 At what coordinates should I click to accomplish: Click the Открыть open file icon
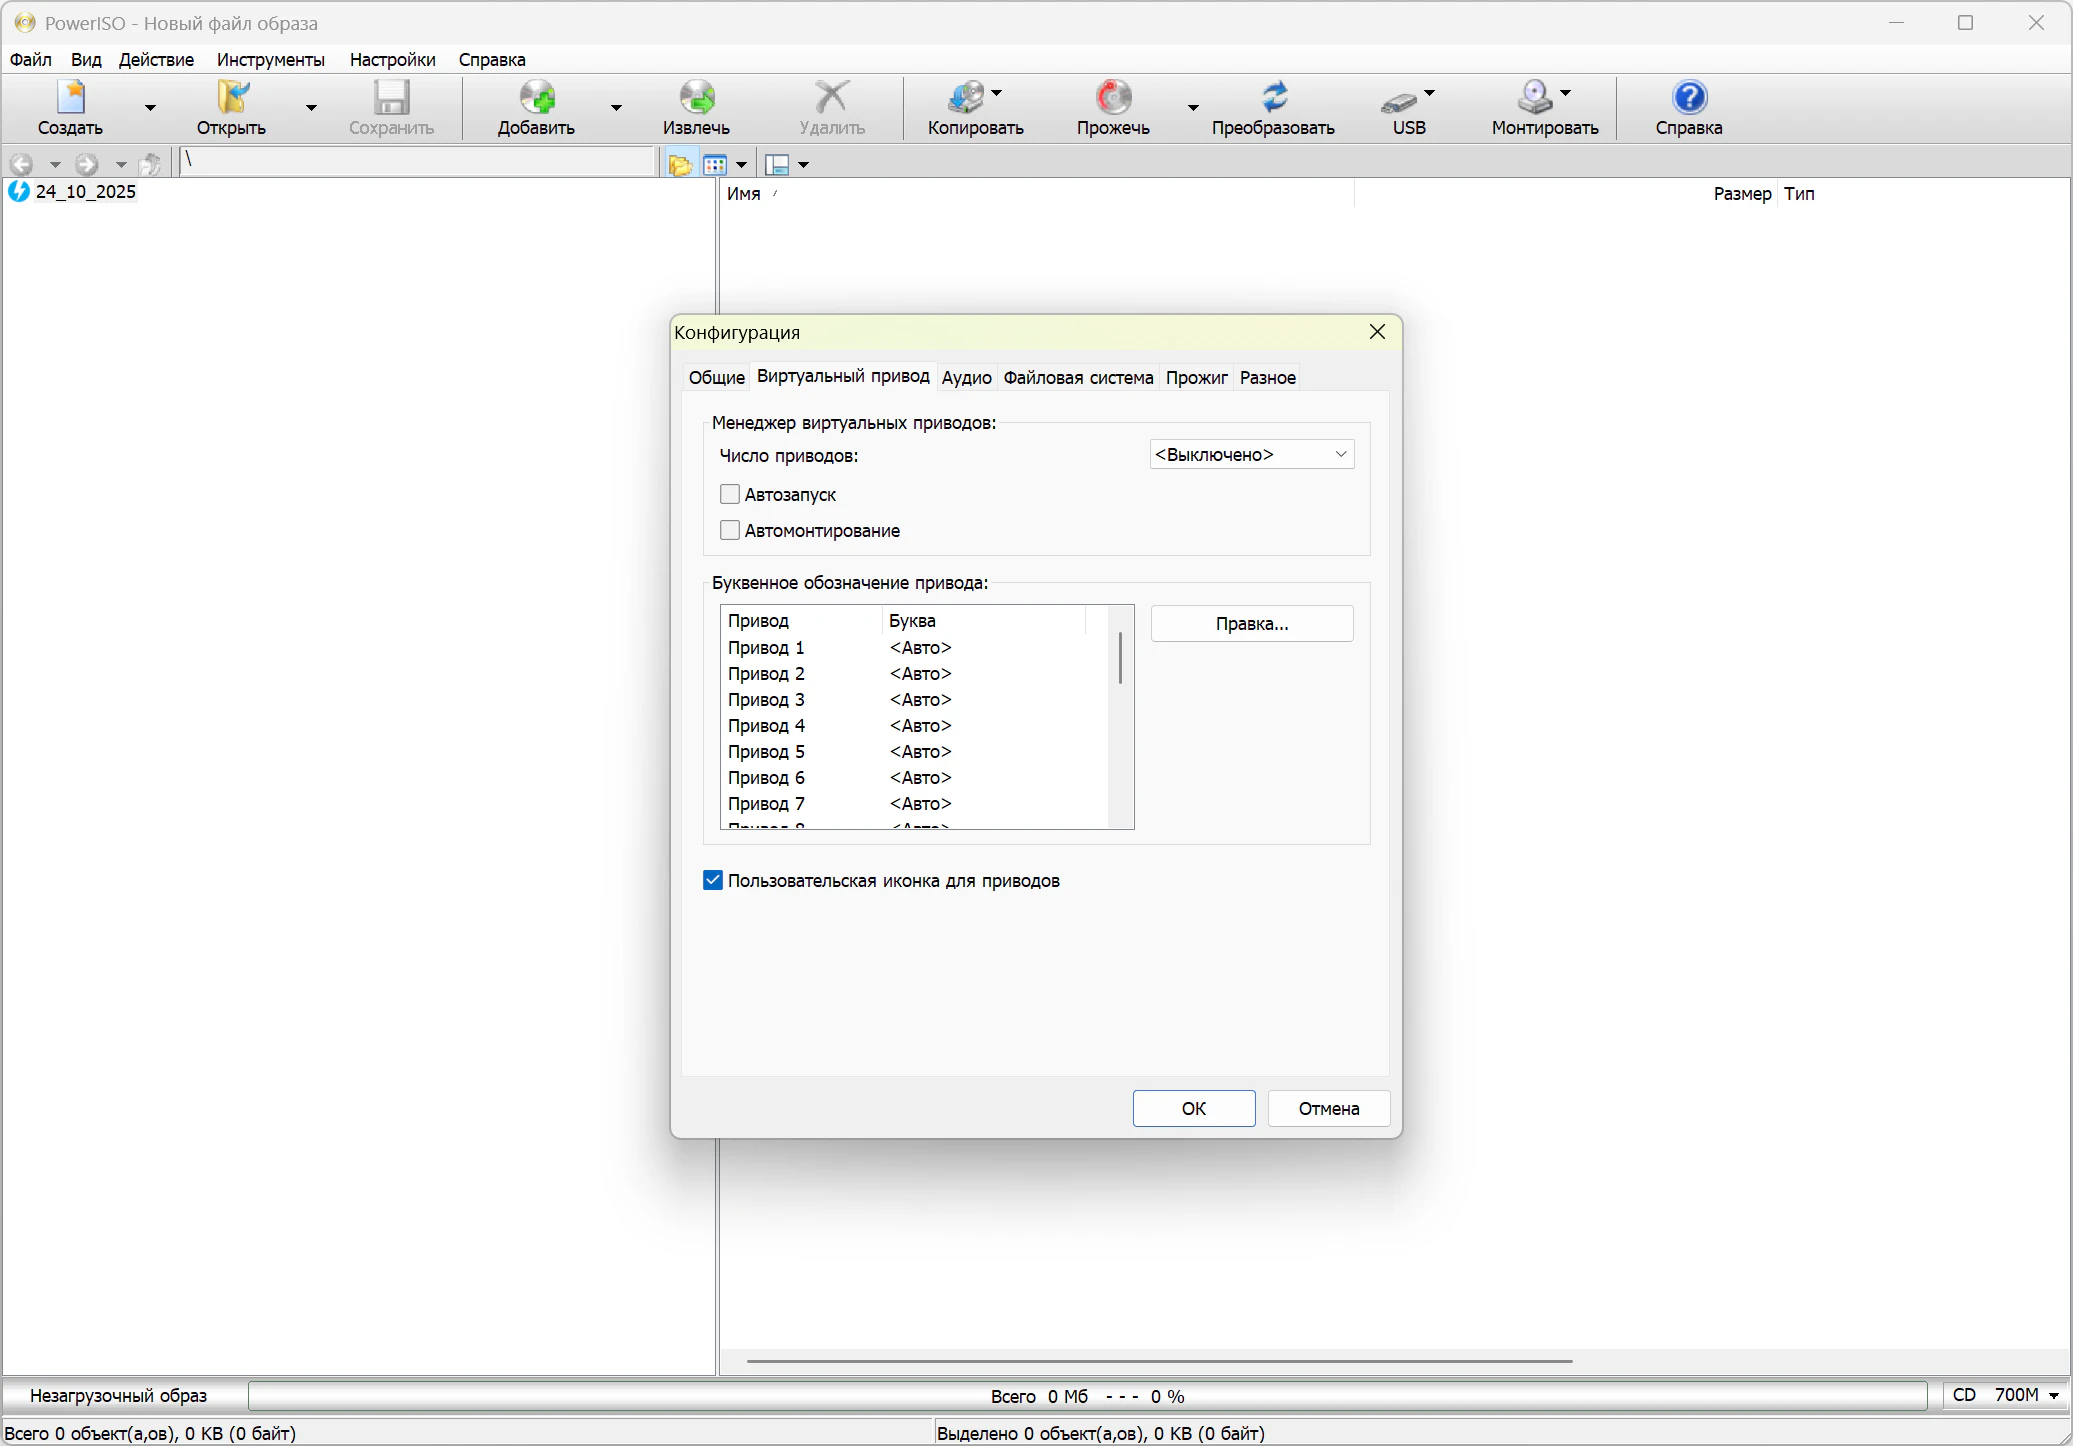231,98
